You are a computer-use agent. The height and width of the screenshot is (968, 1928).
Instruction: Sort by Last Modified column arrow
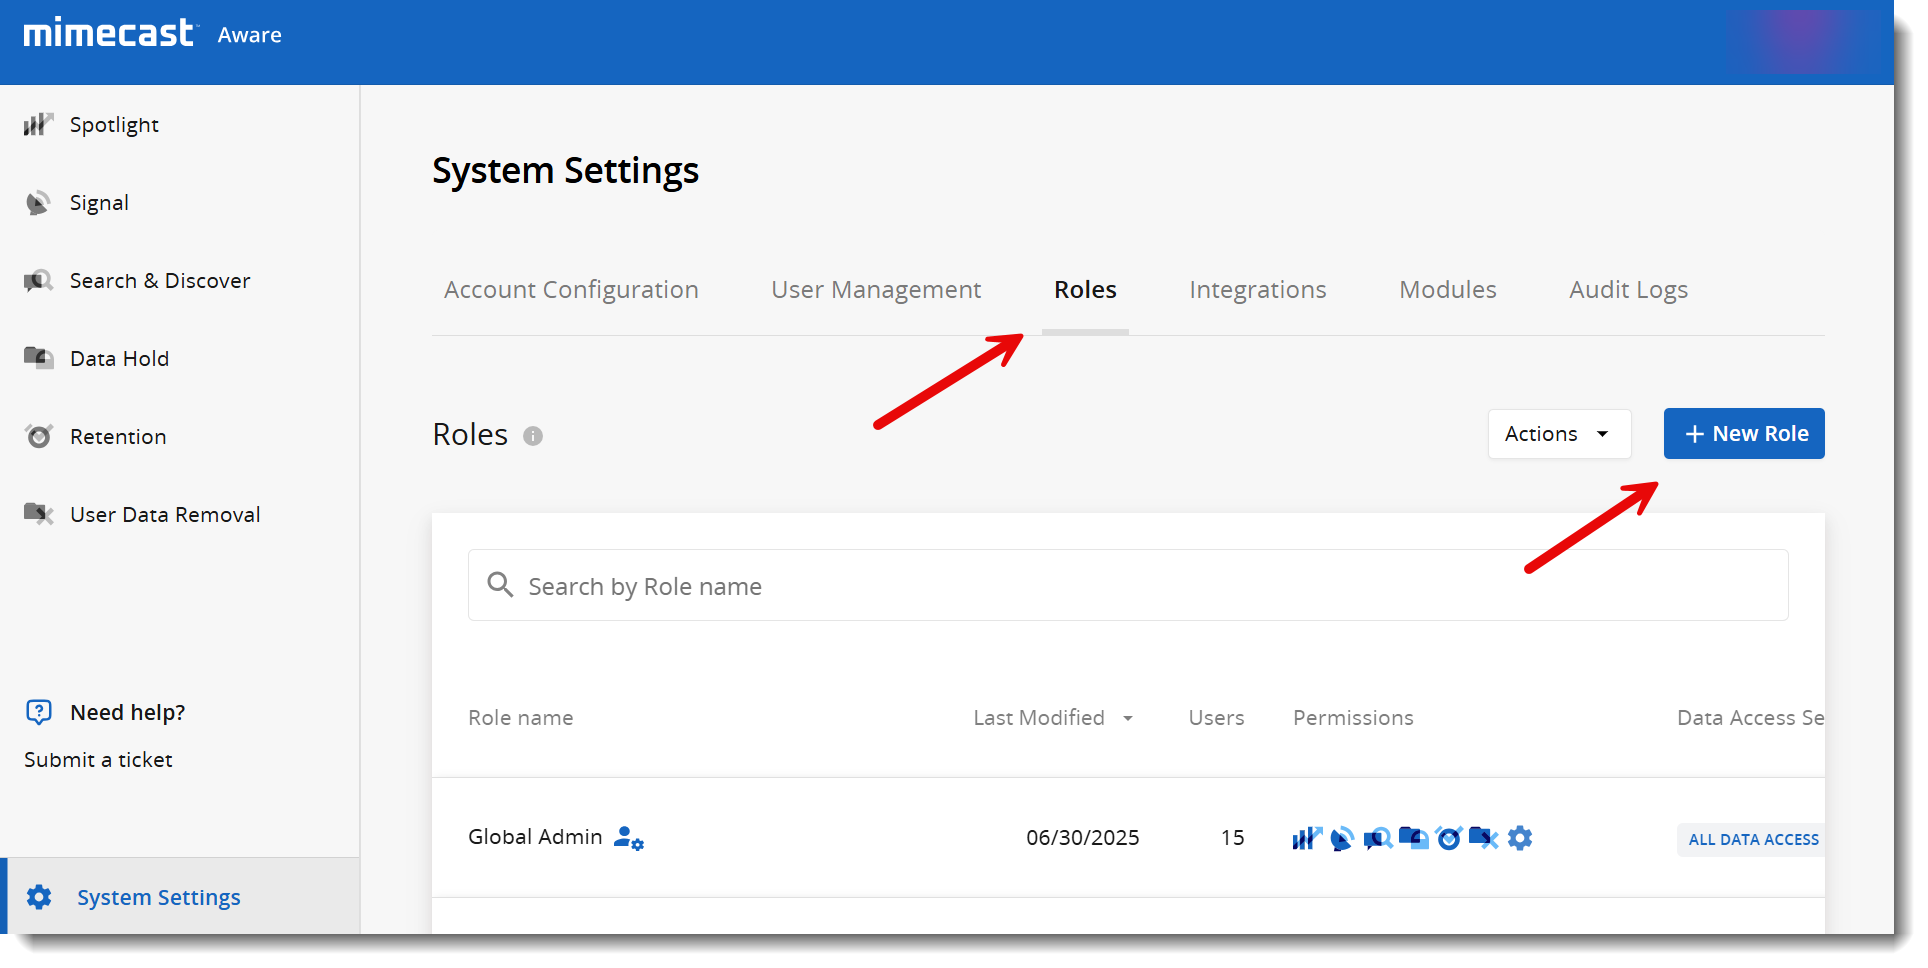pos(1128,718)
